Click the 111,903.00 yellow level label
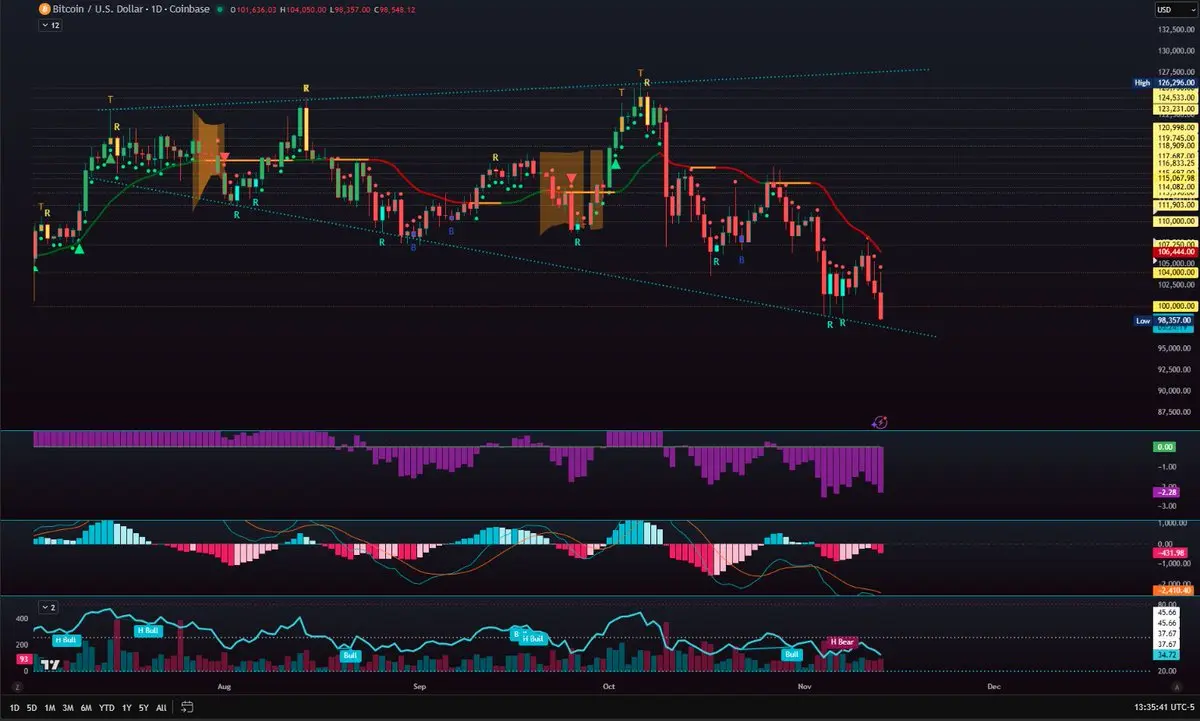Screen dimensions: 1200x721 (1175, 204)
